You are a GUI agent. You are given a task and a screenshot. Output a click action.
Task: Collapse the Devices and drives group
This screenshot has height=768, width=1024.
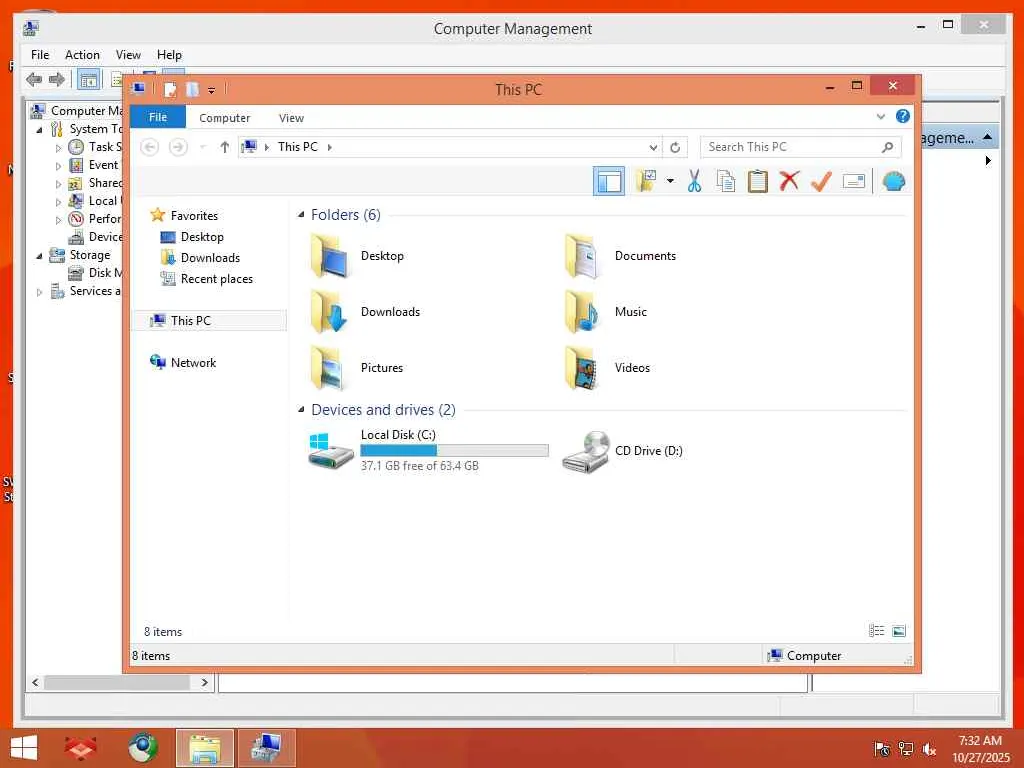click(x=301, y=410)
